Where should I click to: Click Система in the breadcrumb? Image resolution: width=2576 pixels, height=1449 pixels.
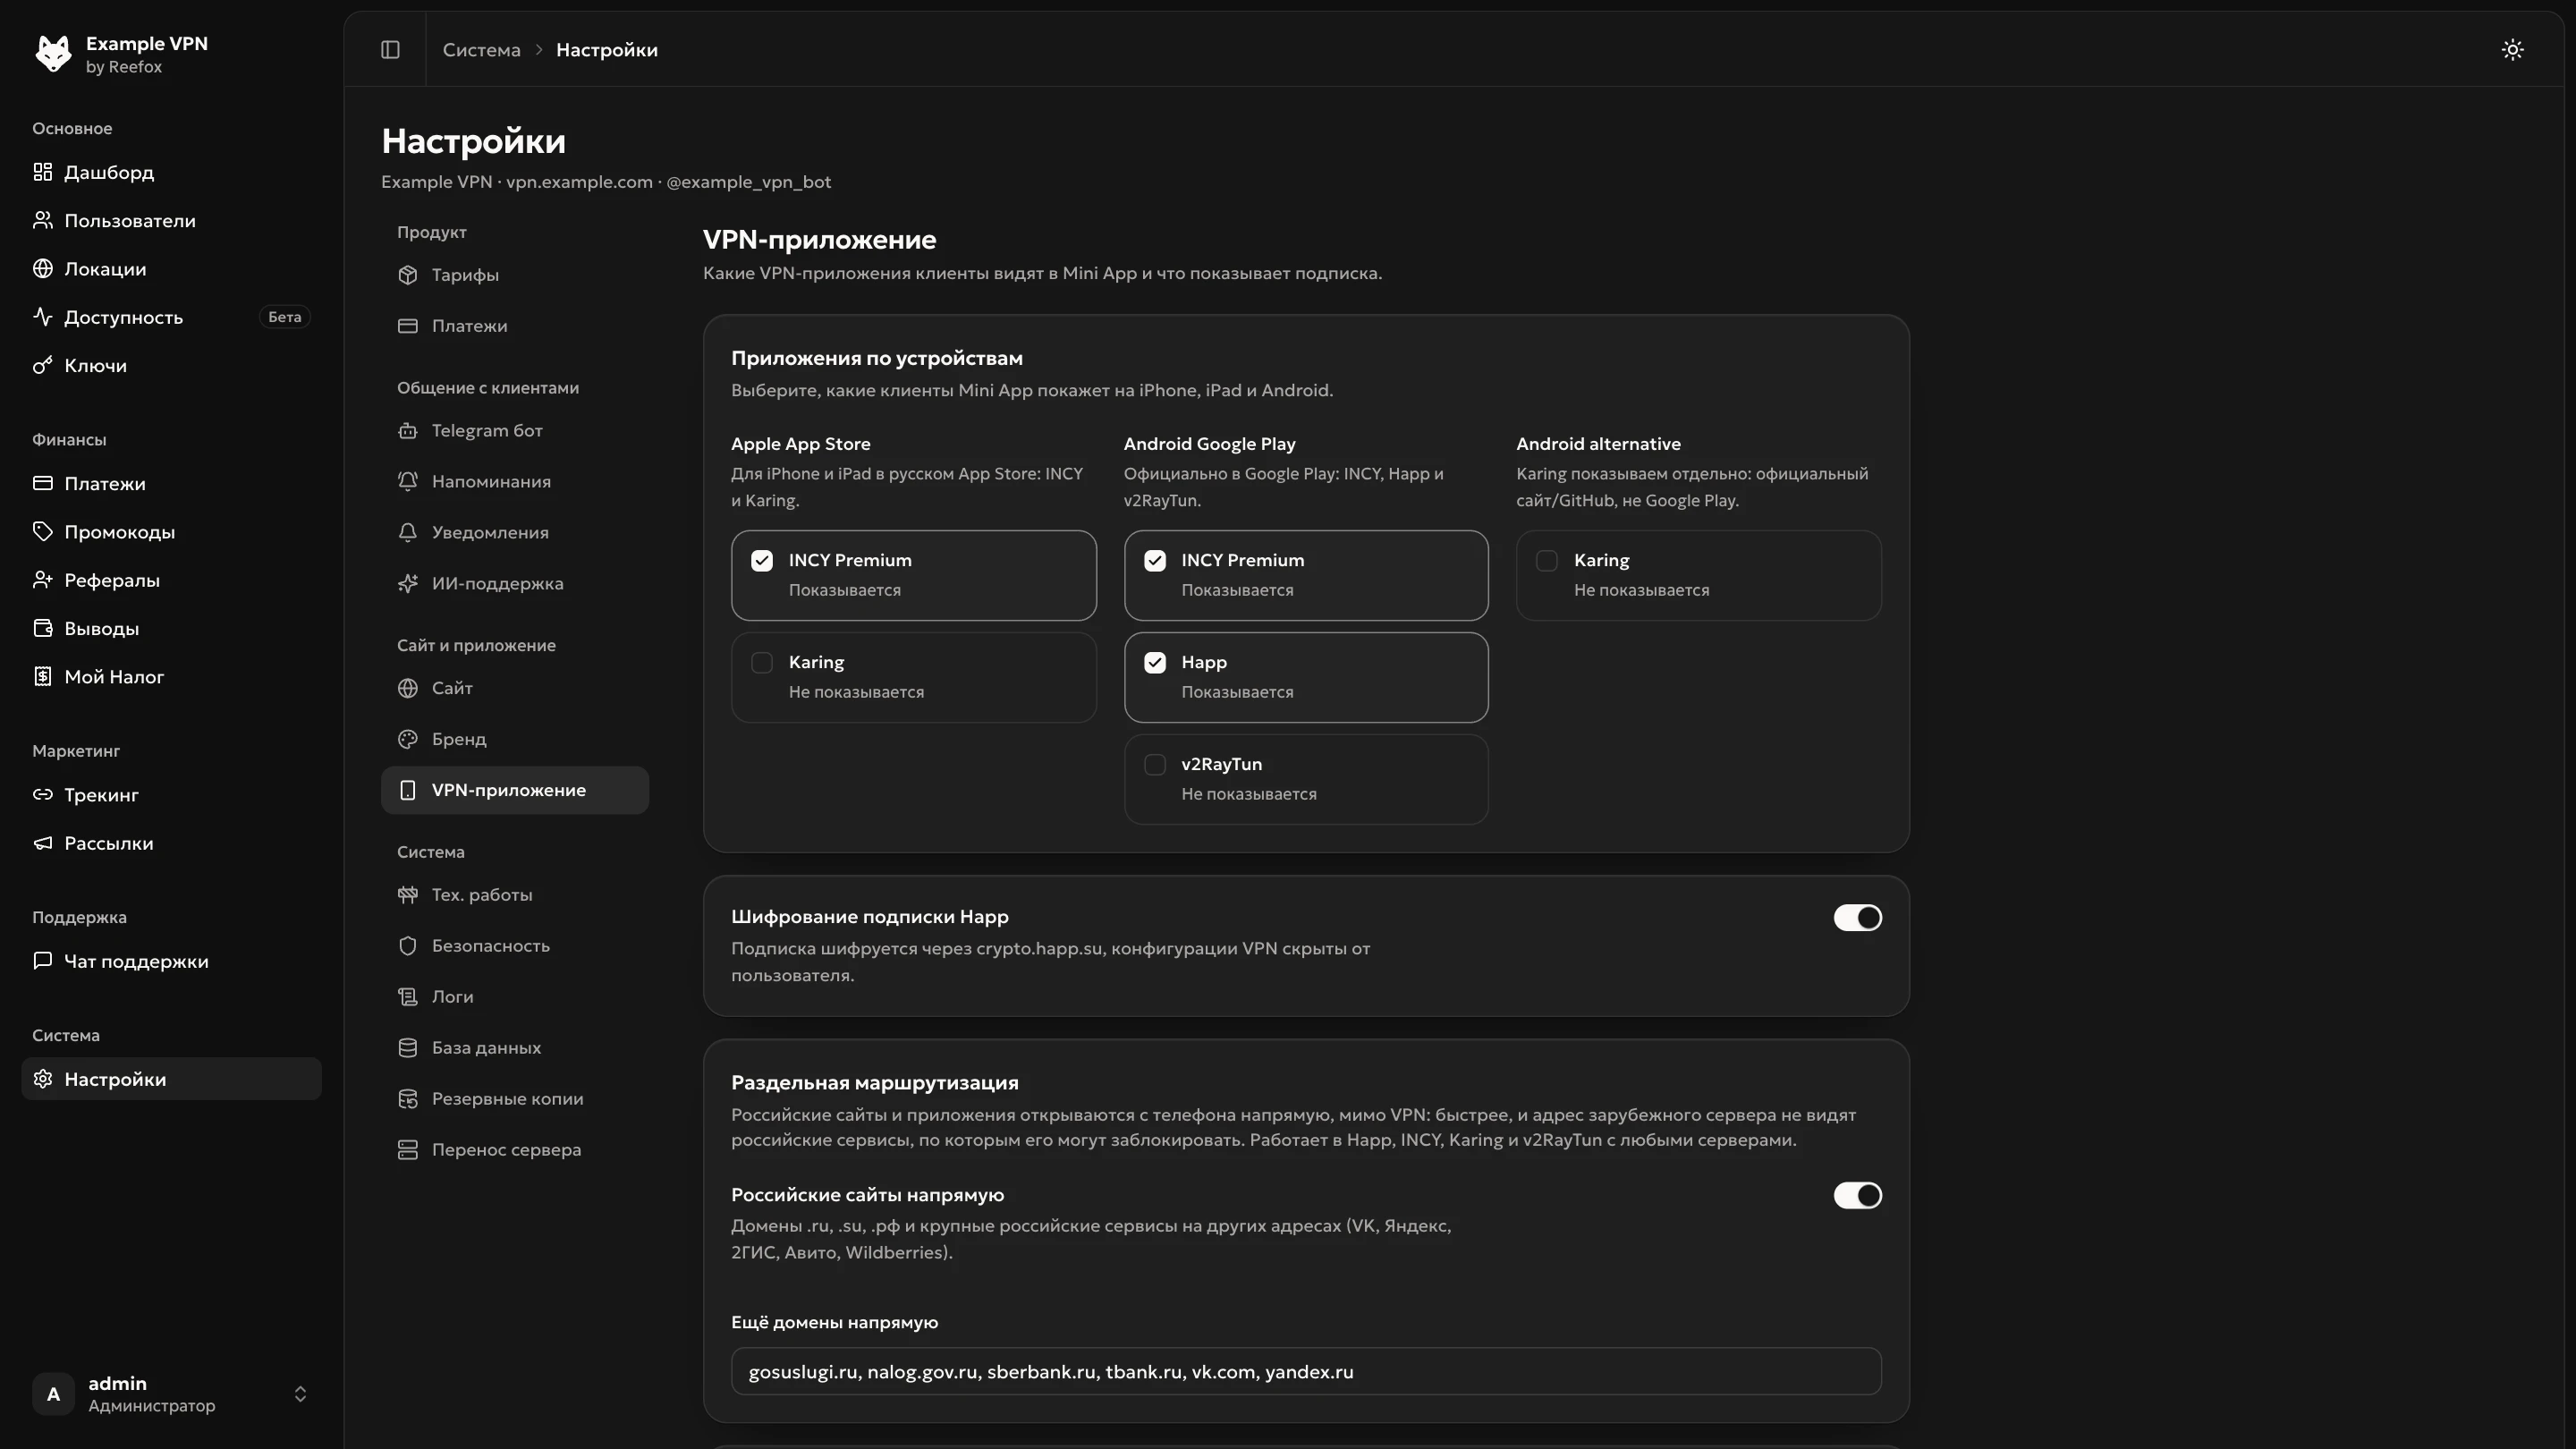(x=481, y=50)
